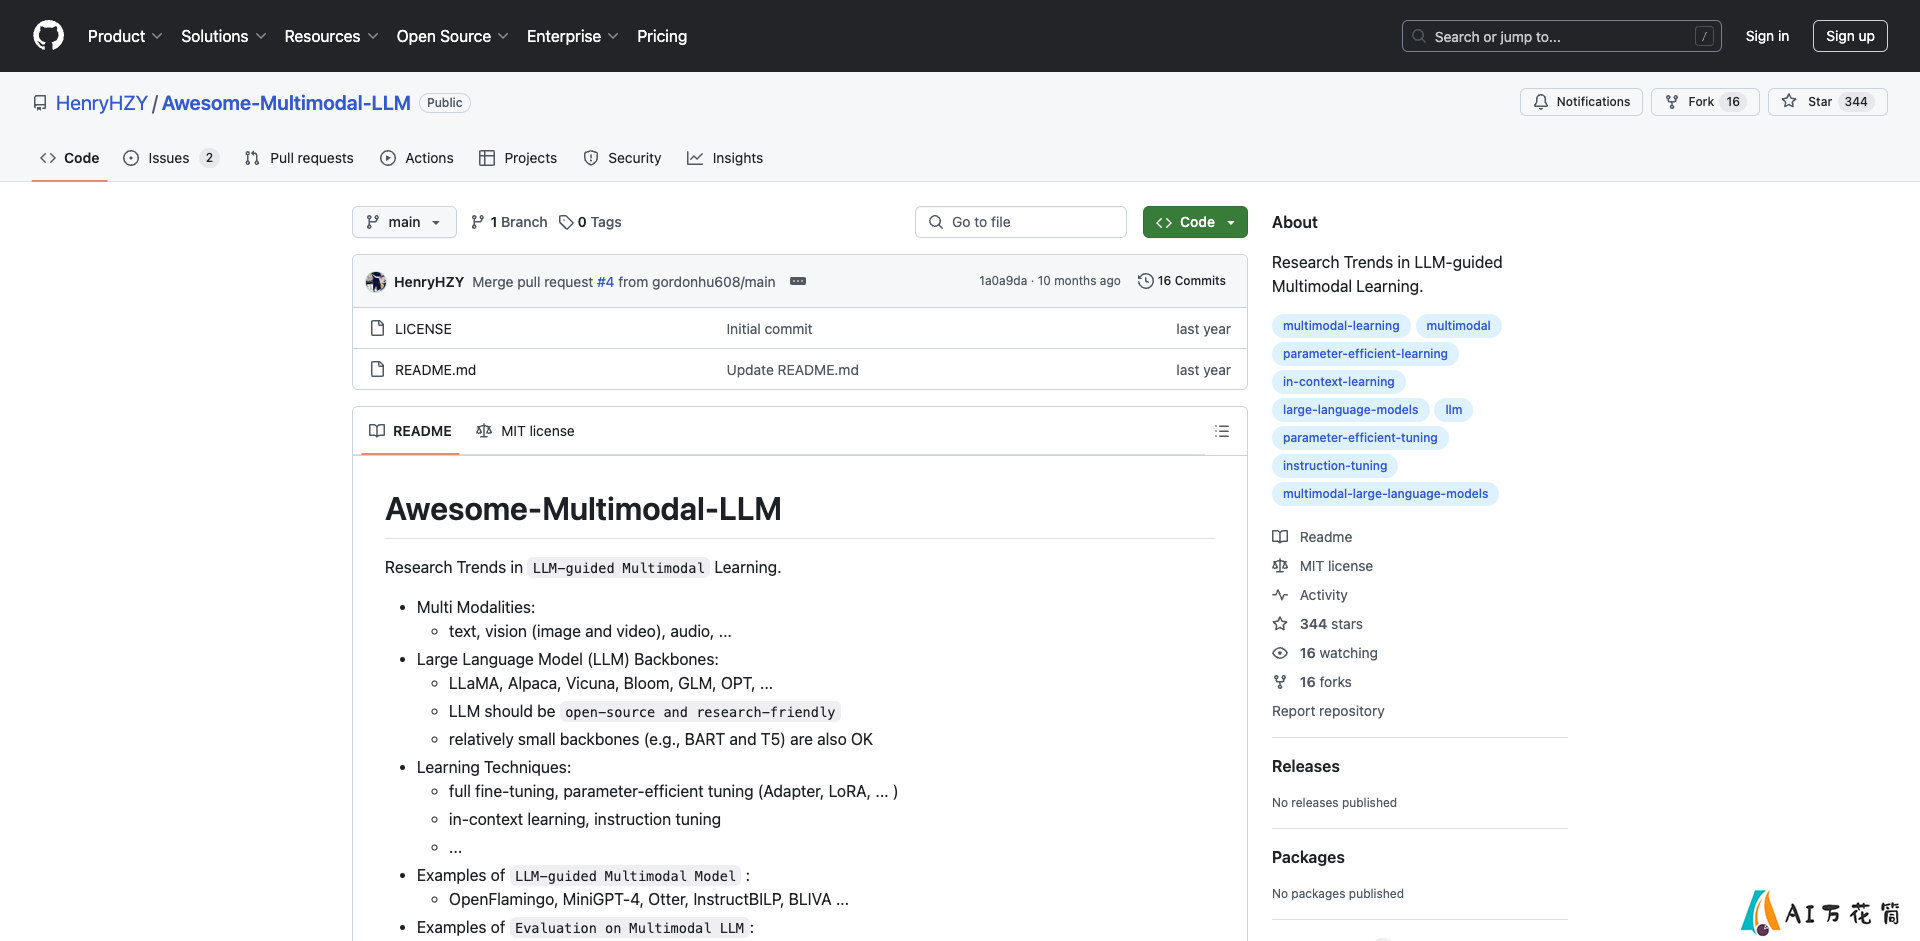Click the LICENSE file icon
This screenshot has width=1920, height=941.
click(x=377, y=328)
